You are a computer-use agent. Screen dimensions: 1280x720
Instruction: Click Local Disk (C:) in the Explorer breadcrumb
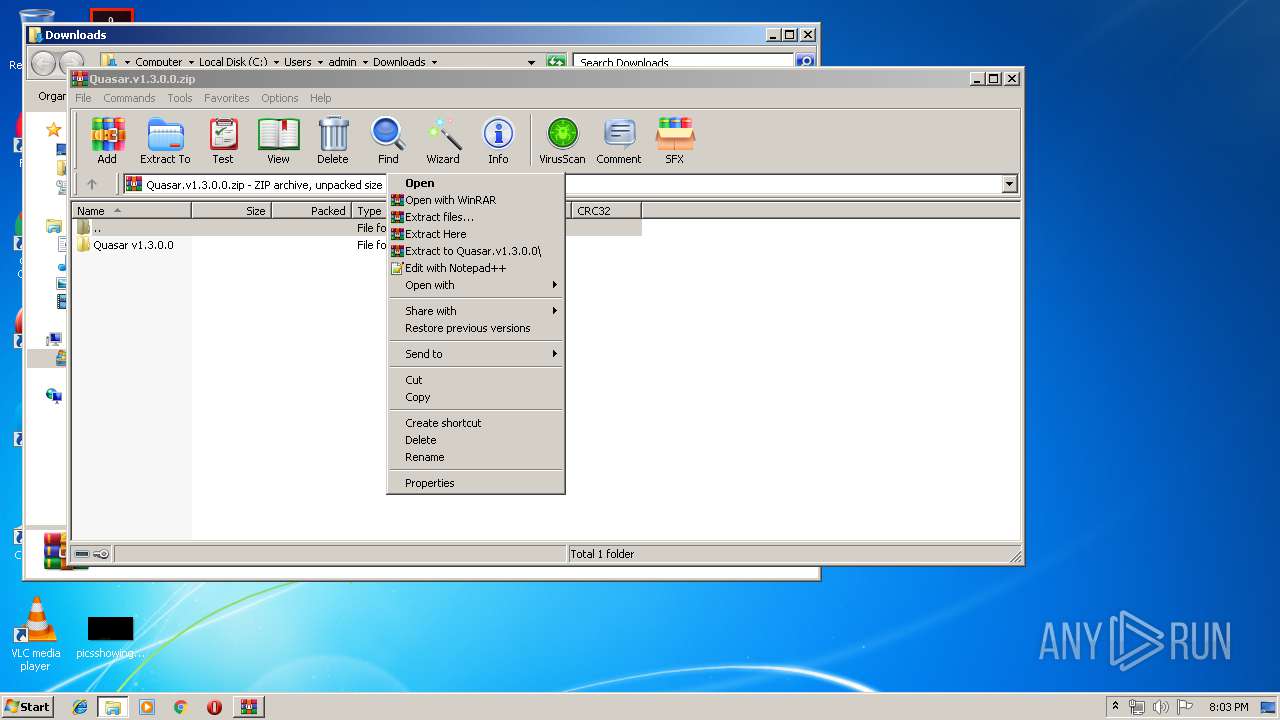click(x=233, y=62)
